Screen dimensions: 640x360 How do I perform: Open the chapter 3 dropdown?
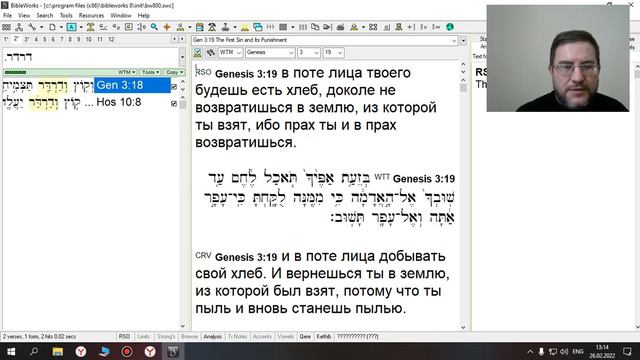(309, 53)
